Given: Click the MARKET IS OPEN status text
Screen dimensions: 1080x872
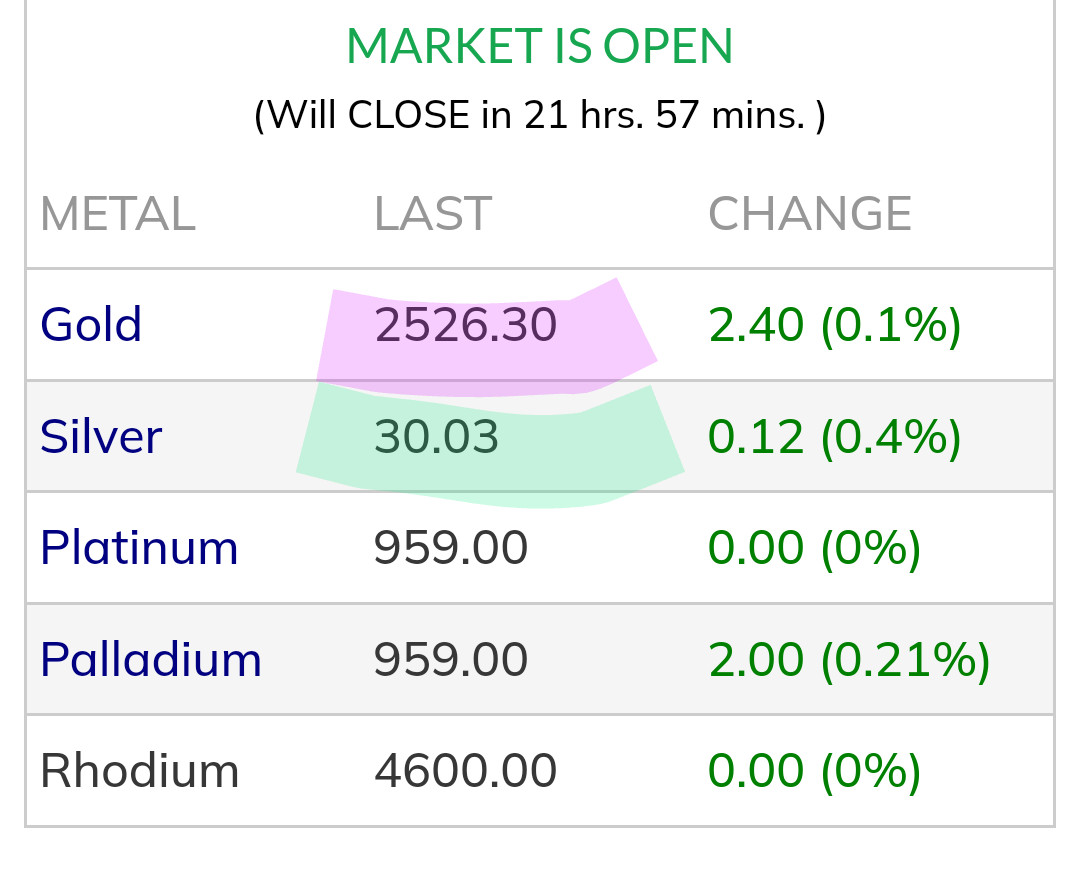Looking at the screenshot, I should (x=540, y=46).
